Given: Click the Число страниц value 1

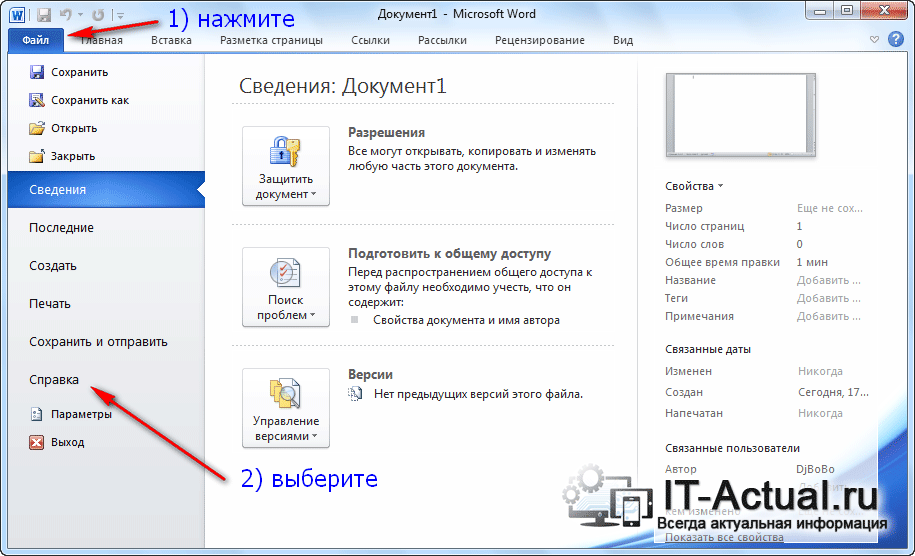Looking at the screenshot, I should (799, 226).
